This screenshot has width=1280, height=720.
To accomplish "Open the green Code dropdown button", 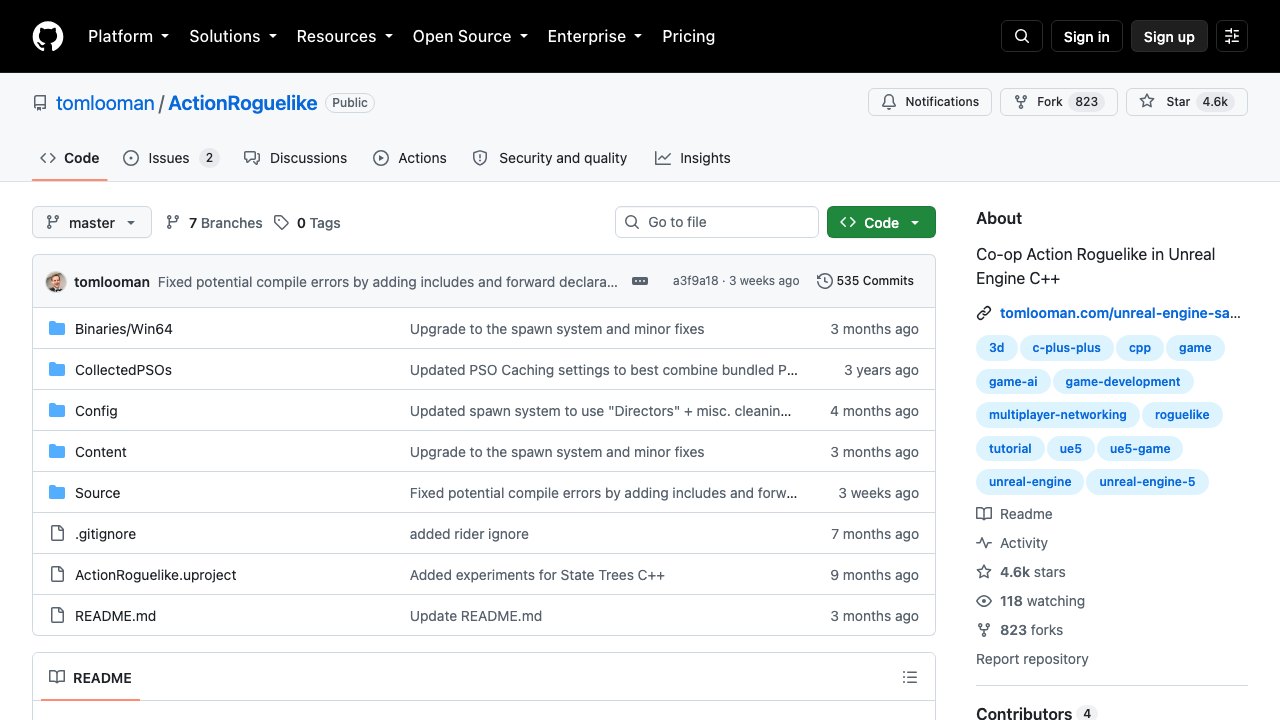I will pyautogui.click(x=881, y=222).
